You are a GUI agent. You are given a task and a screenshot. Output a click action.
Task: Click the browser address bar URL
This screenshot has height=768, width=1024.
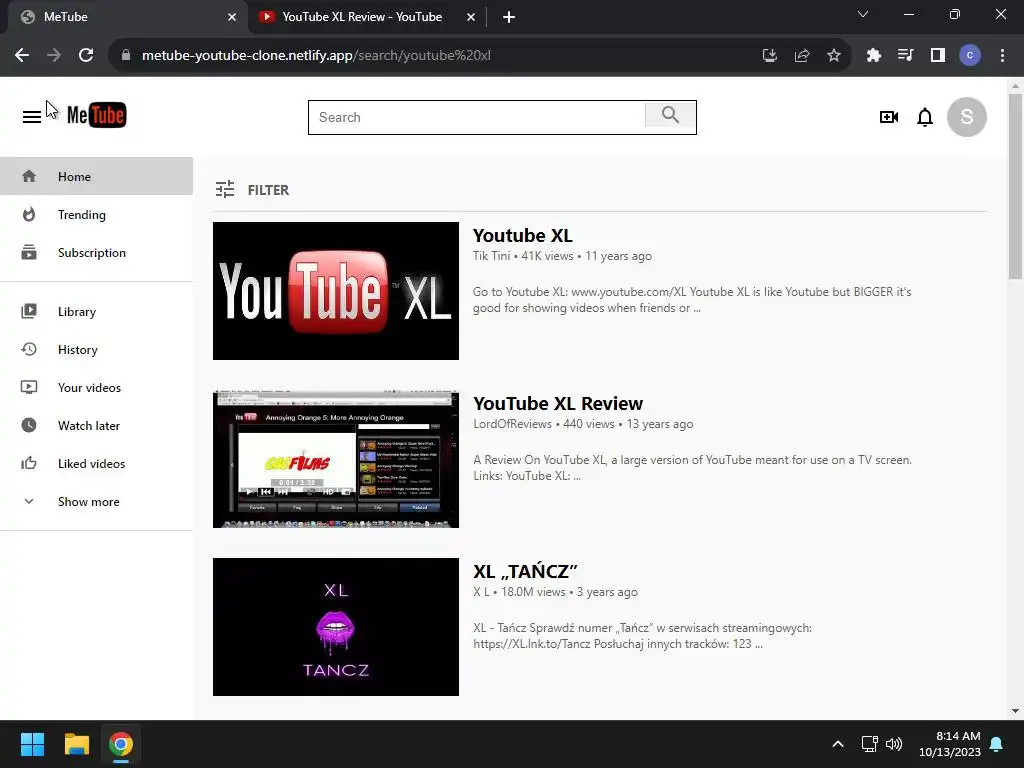click(x=316, y=56)
